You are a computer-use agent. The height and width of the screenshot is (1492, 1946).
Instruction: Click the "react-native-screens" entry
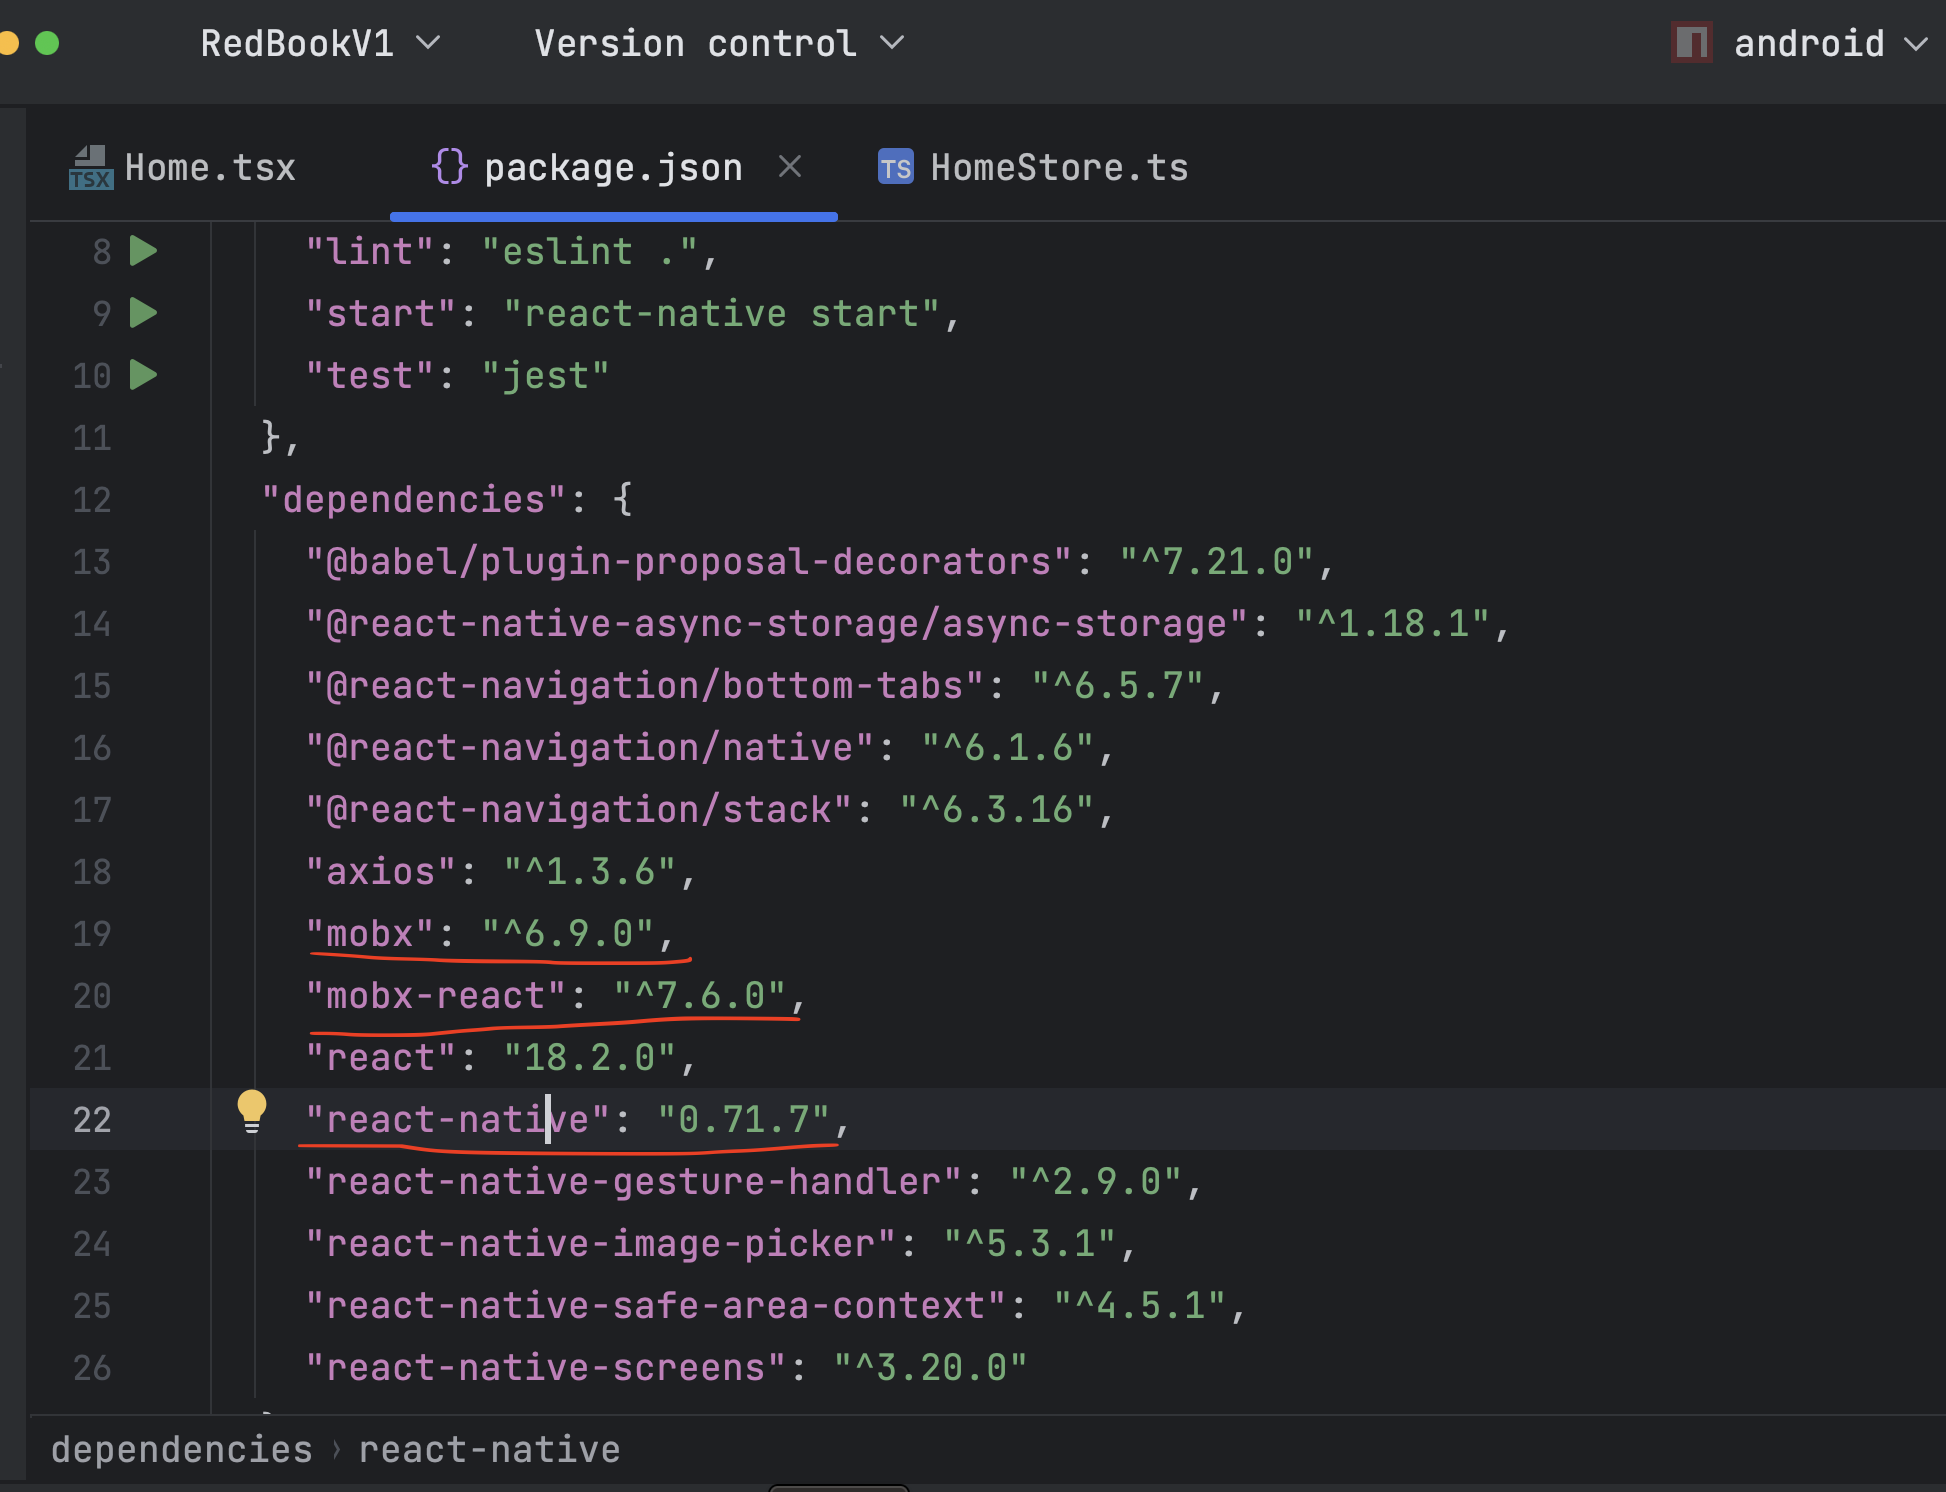tap(546, 1367)
